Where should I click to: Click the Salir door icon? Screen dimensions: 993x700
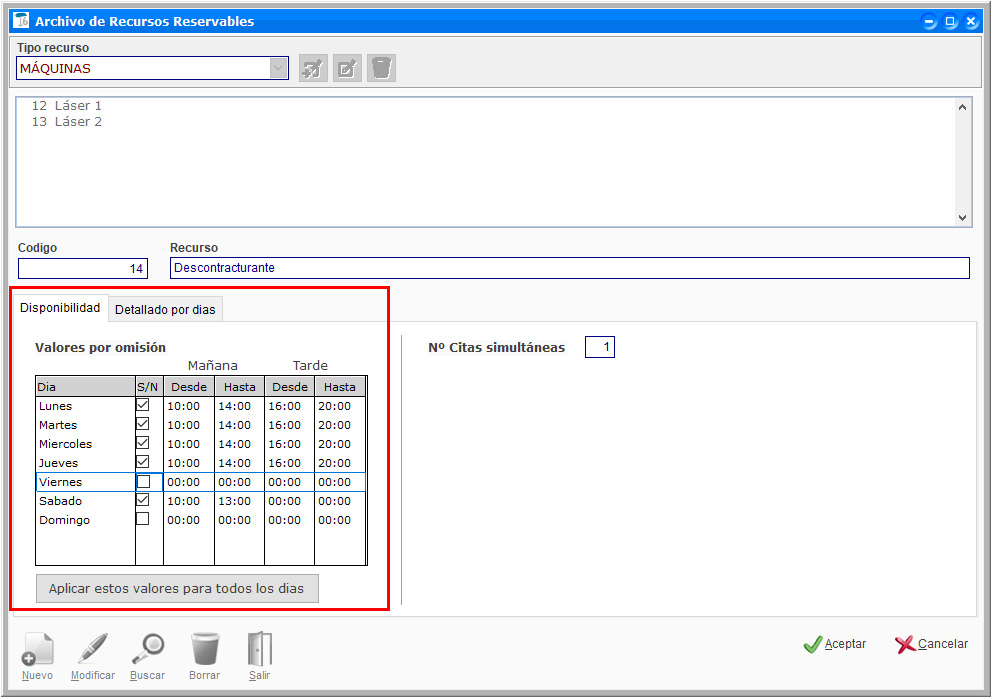[x=260, y=649]
